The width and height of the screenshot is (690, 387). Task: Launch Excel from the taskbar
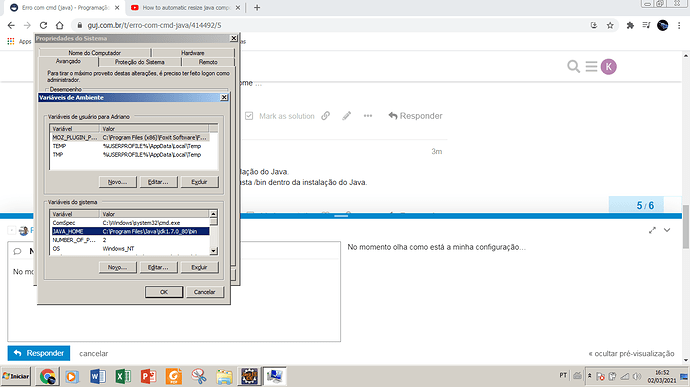[x=123, y=376]
